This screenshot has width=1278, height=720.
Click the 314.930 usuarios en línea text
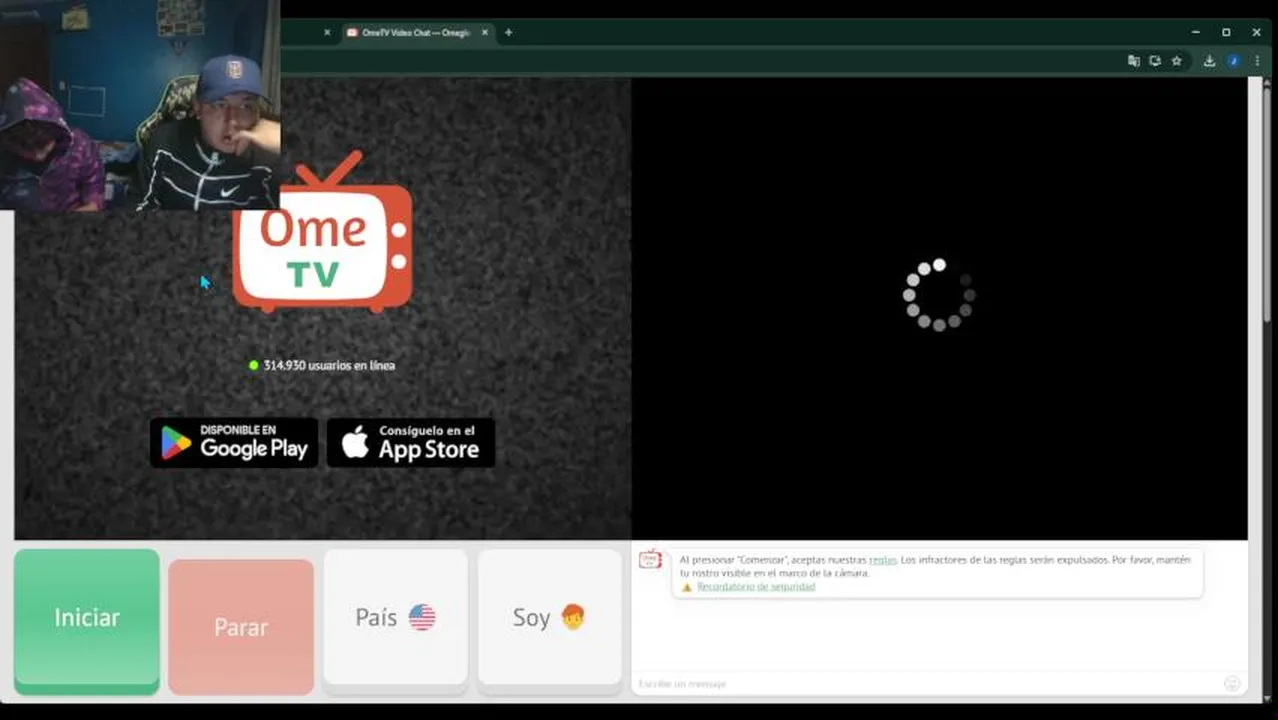click(x=329, y=366)
